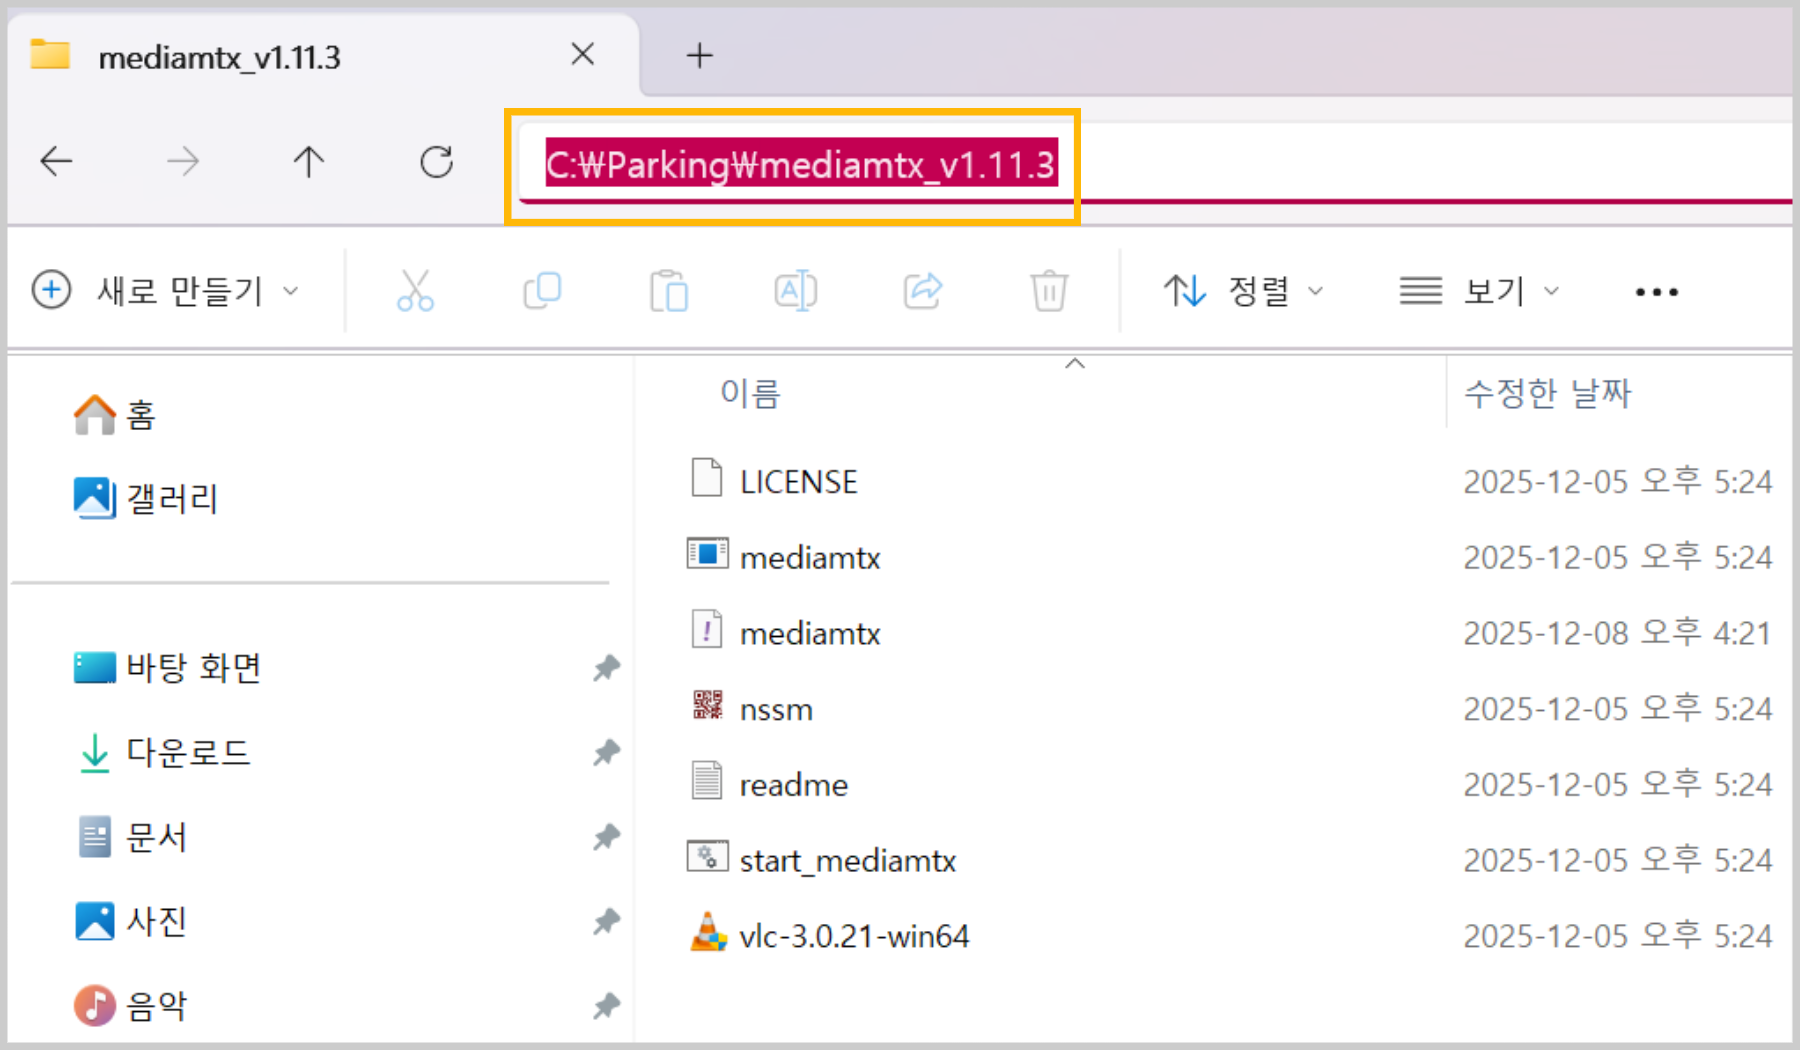Click the address bar path C:\Parking\mediamtx_v1.11.3

pyautogui.click(x=800, y=165)
